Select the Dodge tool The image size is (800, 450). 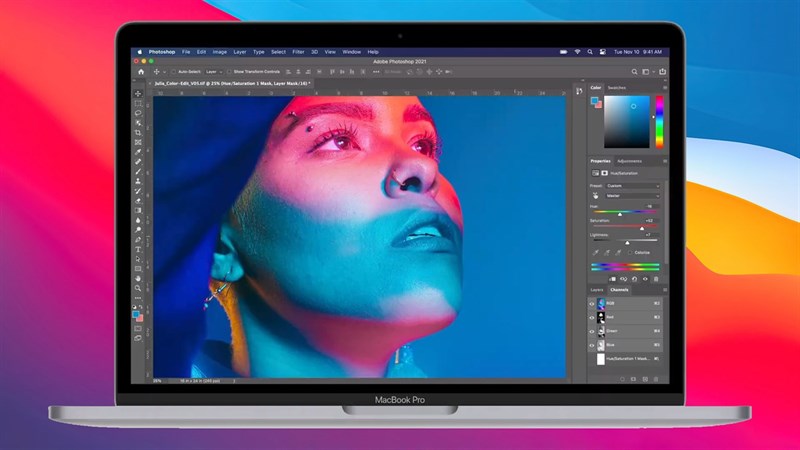click(x=138, y=230)
